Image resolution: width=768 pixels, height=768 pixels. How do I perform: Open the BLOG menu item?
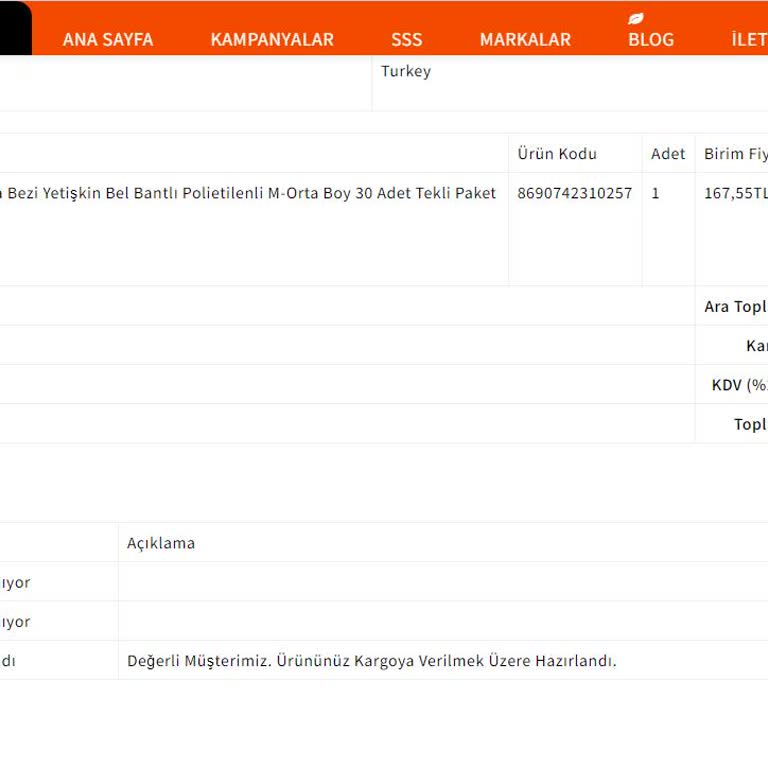pos(651,40)
